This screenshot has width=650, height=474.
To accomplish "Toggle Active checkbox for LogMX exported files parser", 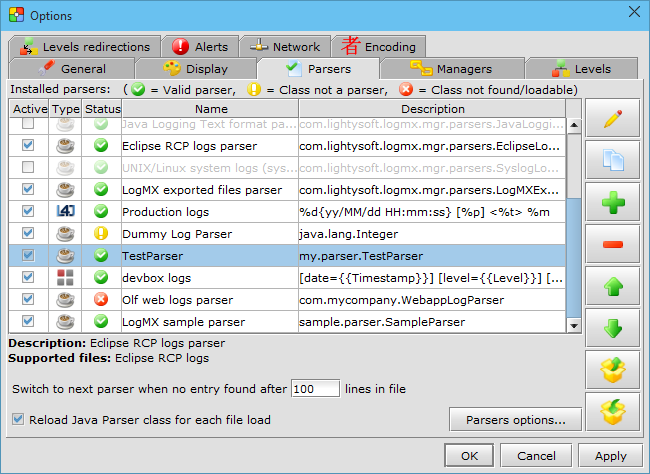I will (x=28, y=189).
